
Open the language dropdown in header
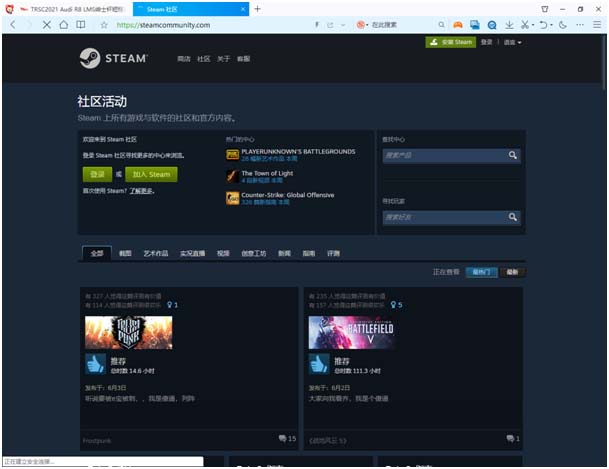[x=512, y=42]
